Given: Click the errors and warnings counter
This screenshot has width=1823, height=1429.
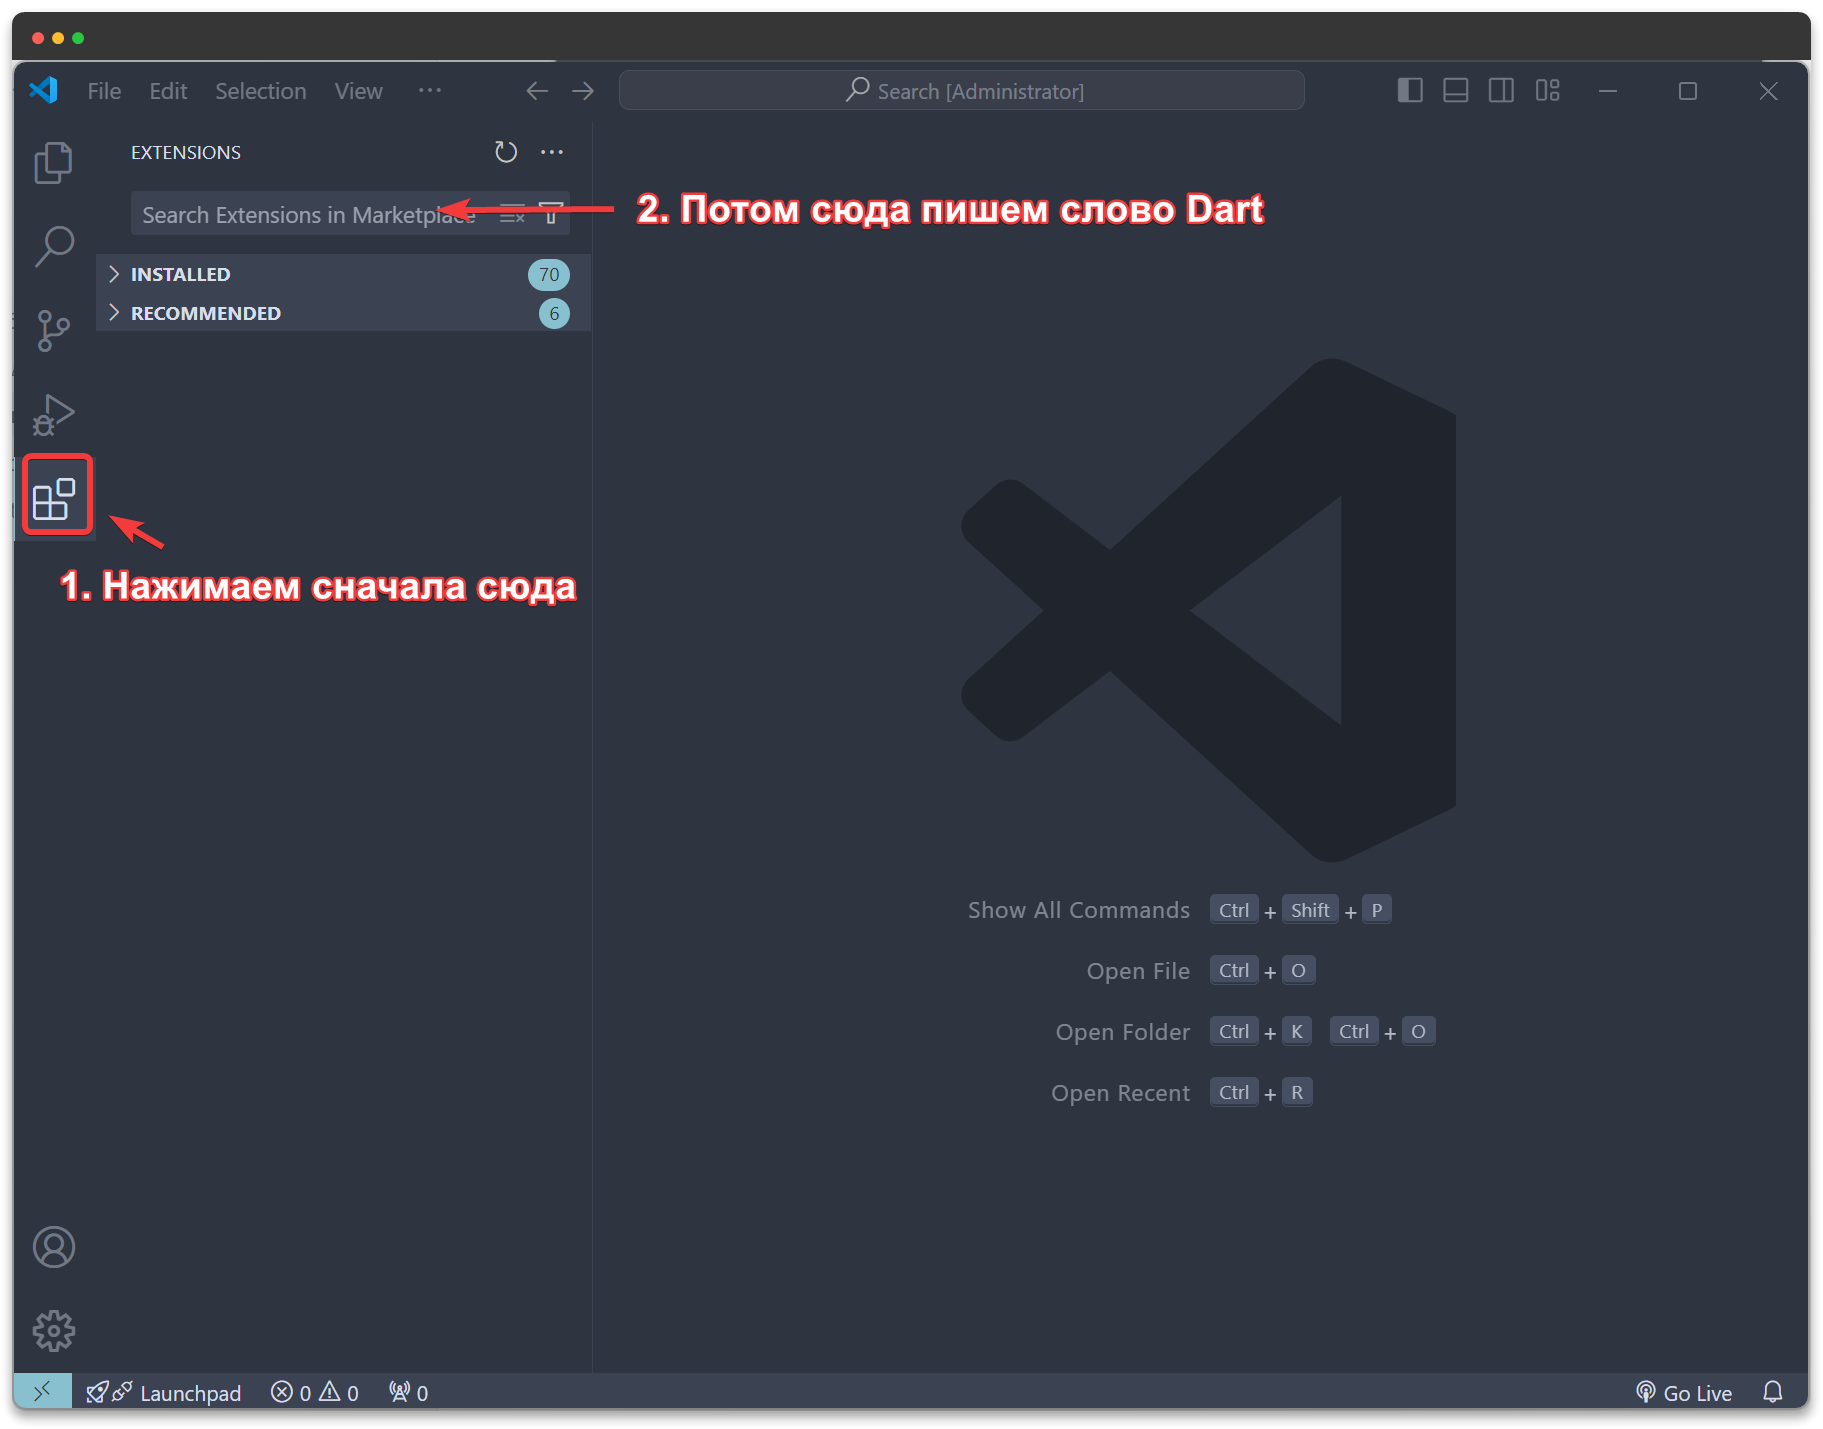Looking at the screenshot, I should point(315,1392).
